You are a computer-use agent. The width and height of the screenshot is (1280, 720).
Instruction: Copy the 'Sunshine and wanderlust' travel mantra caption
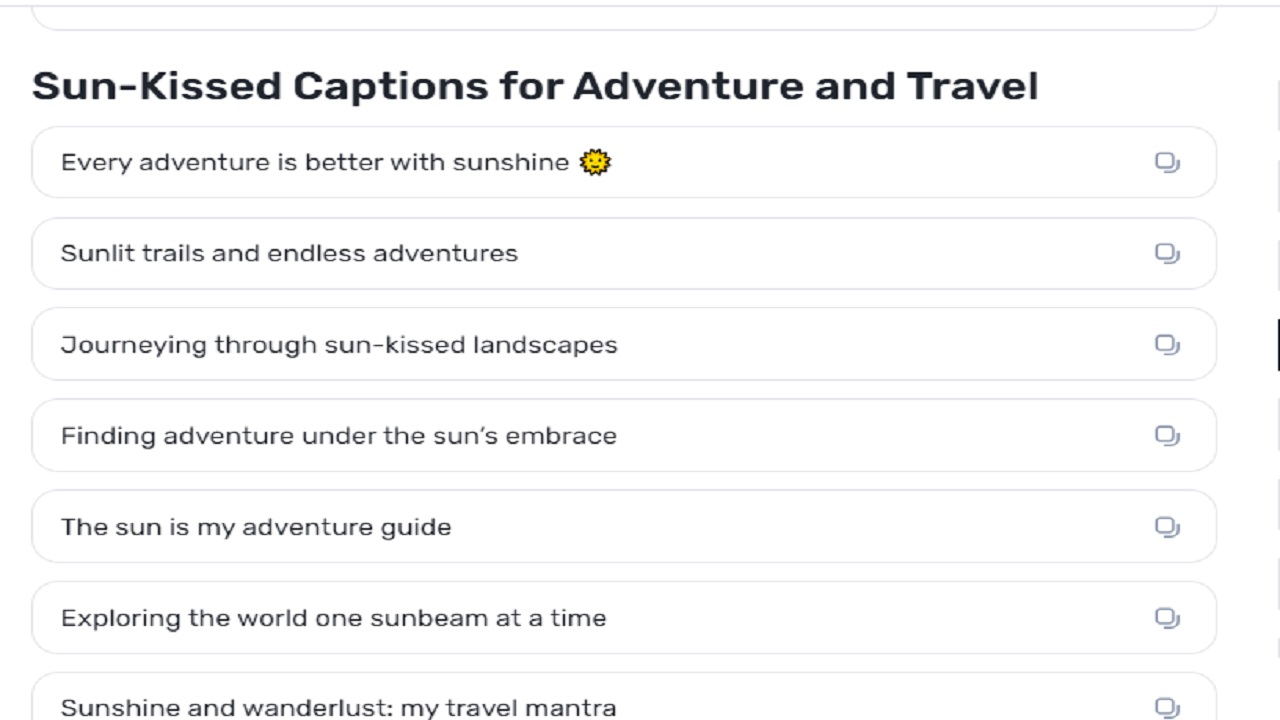pyautogui.click(x=1167, y=707)
